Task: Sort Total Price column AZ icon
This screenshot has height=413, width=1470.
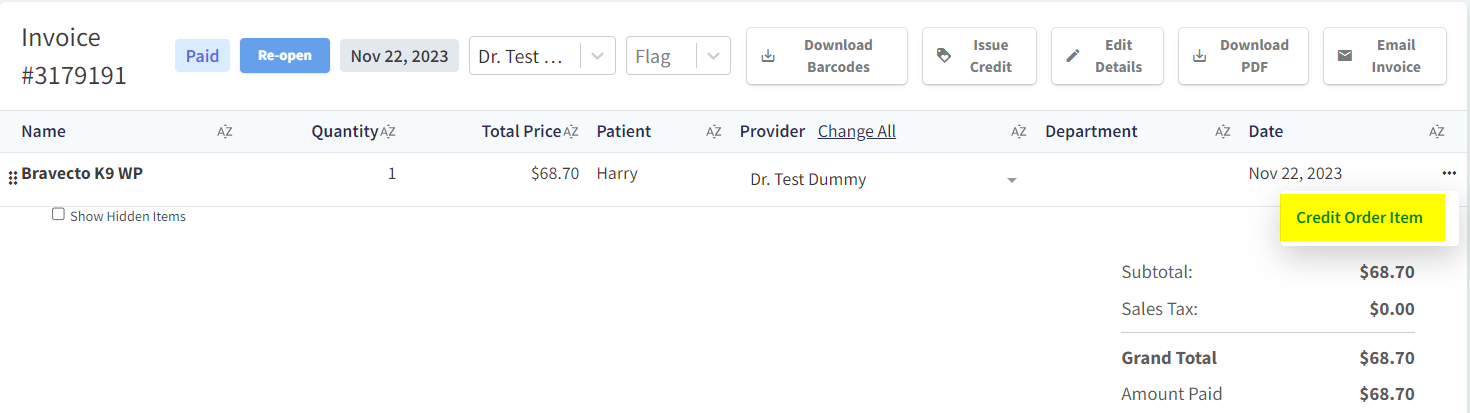Action: (x=571, y=132)
